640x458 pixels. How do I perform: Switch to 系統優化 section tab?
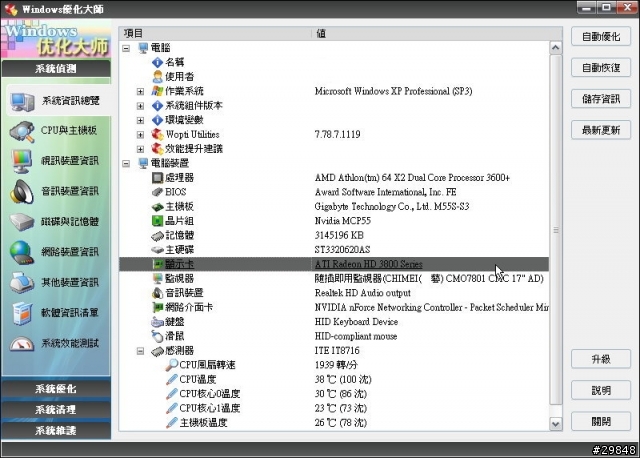(56, 389)
